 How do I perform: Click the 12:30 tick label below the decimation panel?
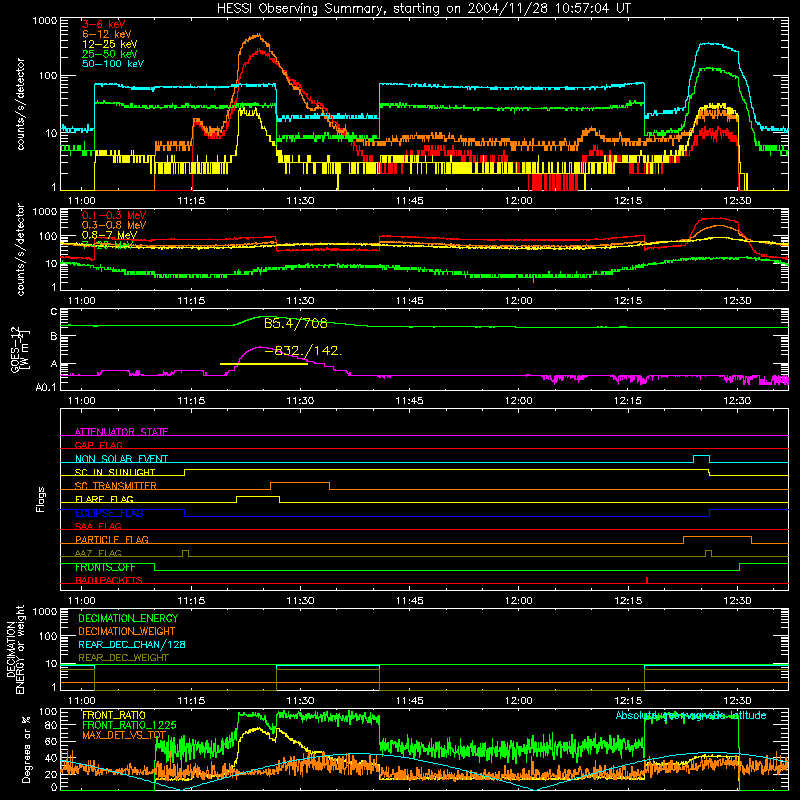coord(737,700)
